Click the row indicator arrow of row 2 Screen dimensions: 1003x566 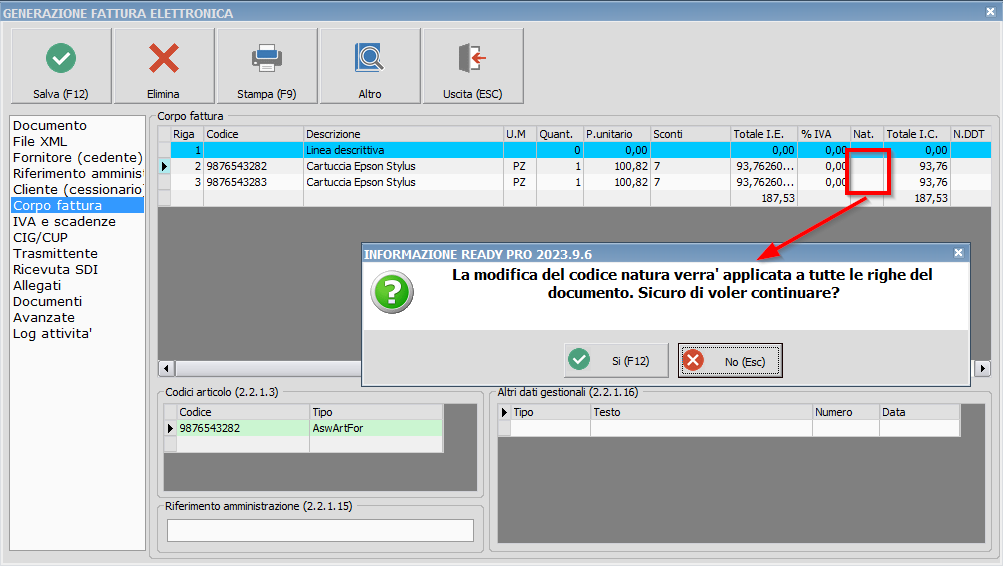coord(164,166)
